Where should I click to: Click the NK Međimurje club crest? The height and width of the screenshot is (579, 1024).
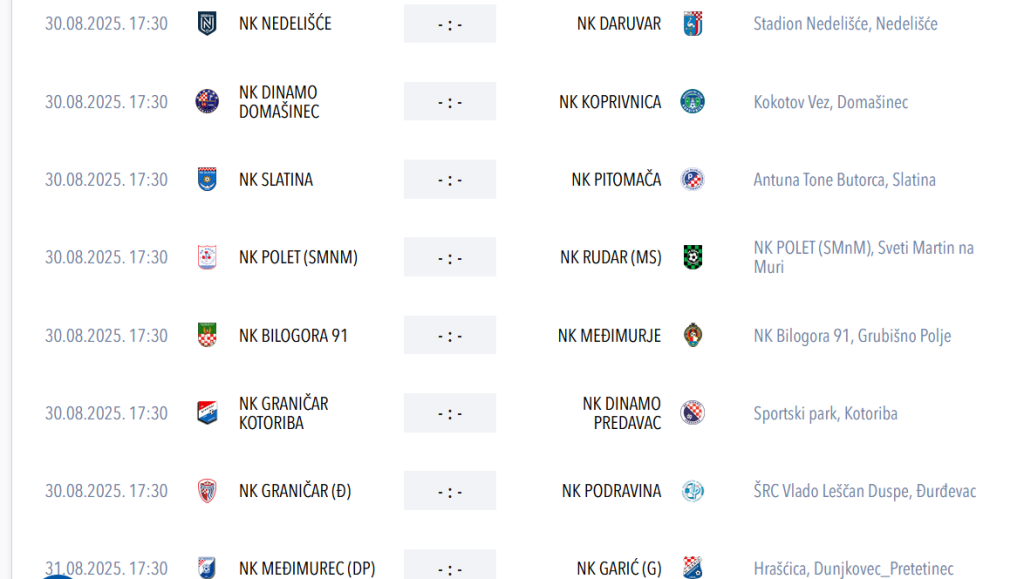pos(693,335)
